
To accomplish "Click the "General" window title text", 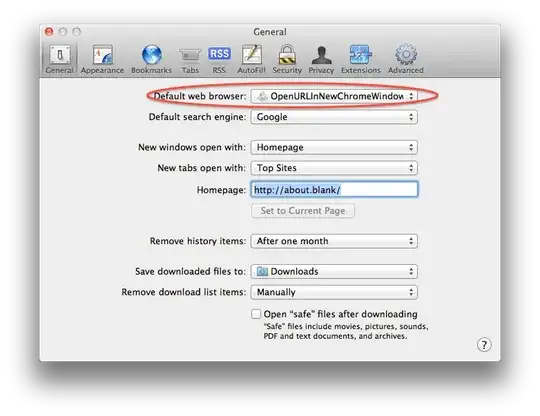I will (x=270, y=32).
